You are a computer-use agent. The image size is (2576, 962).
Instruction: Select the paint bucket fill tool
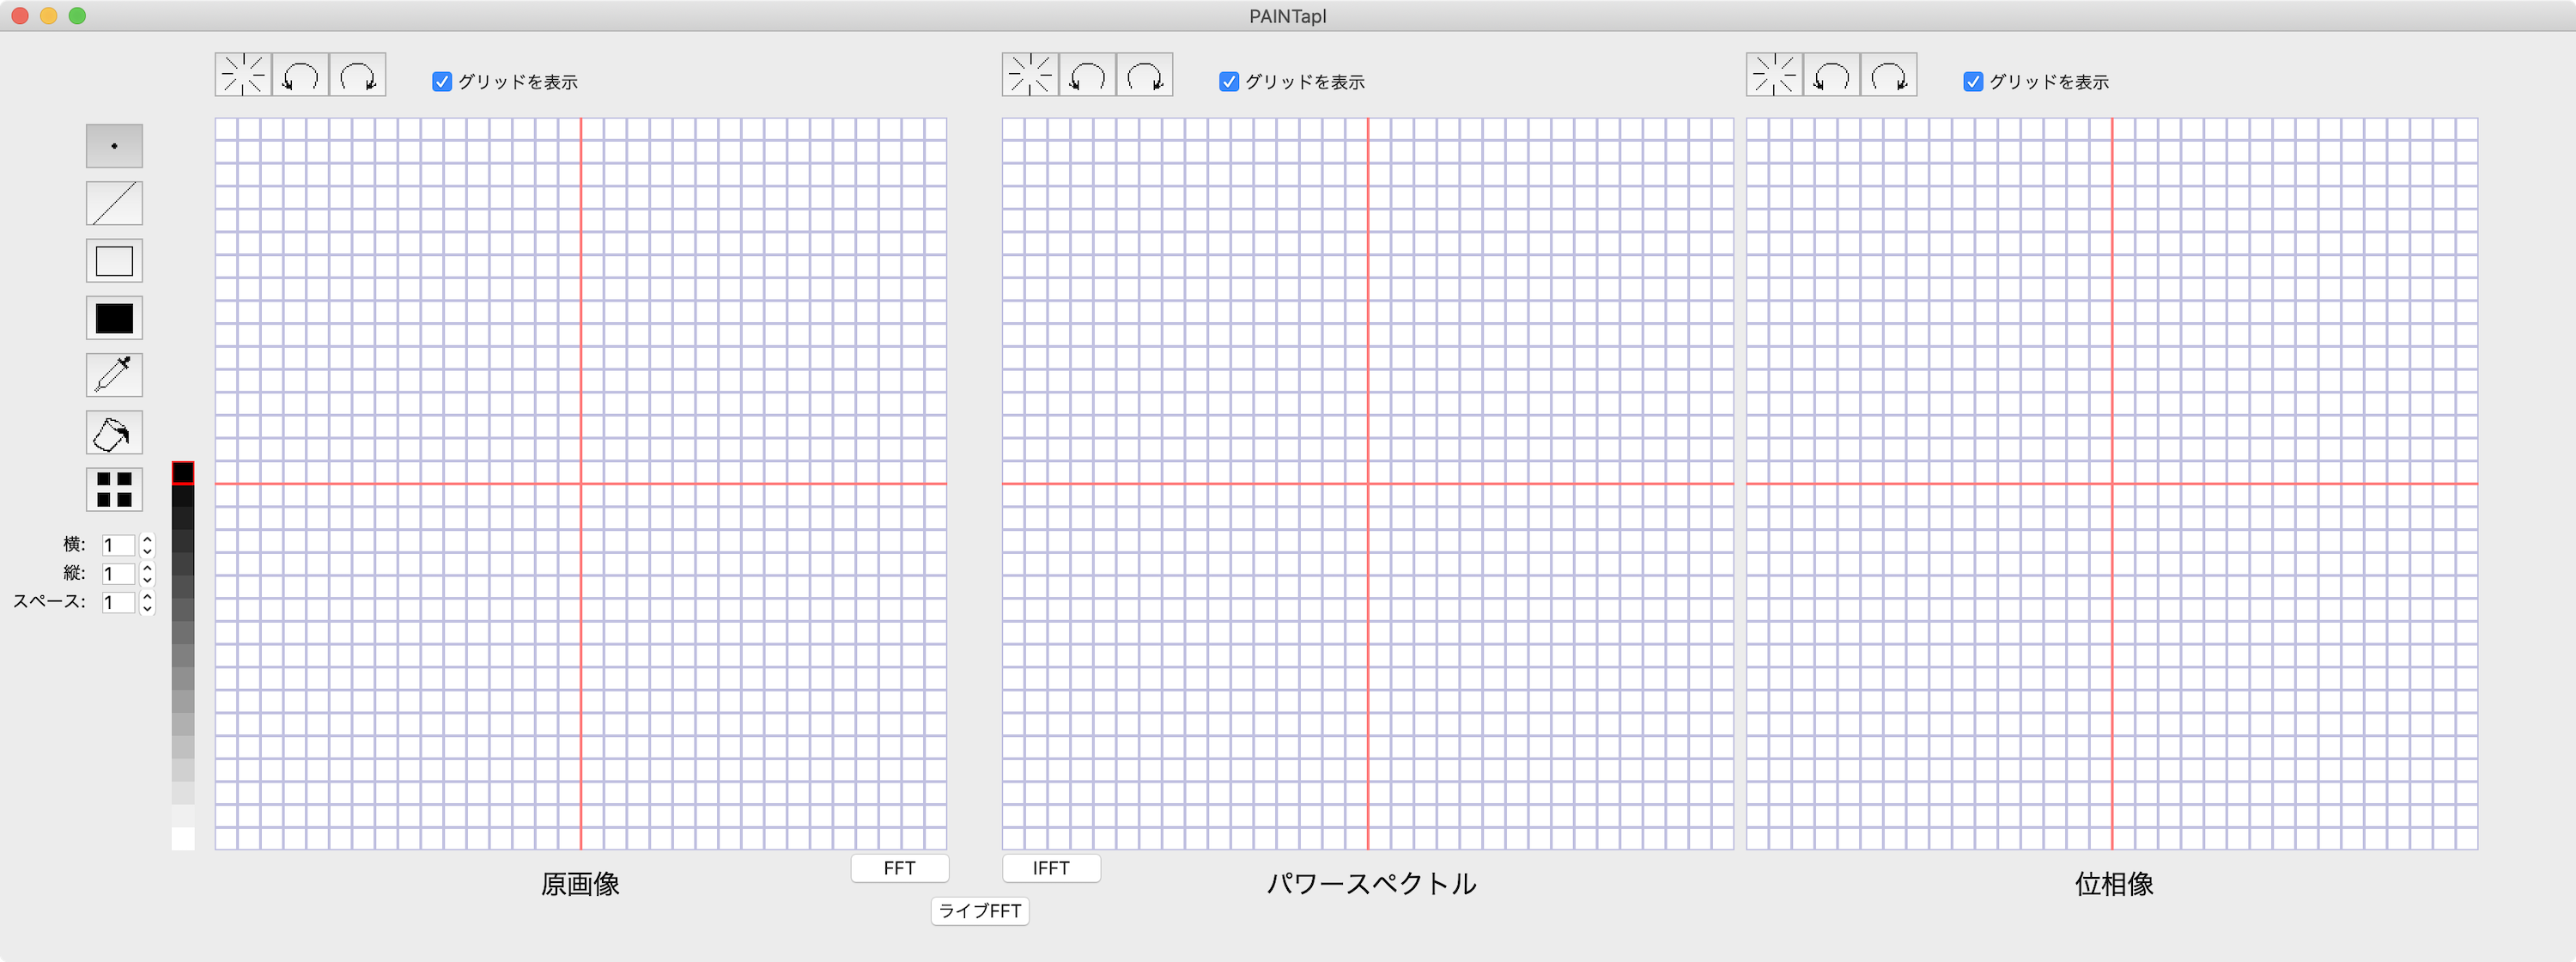point(114,432)
